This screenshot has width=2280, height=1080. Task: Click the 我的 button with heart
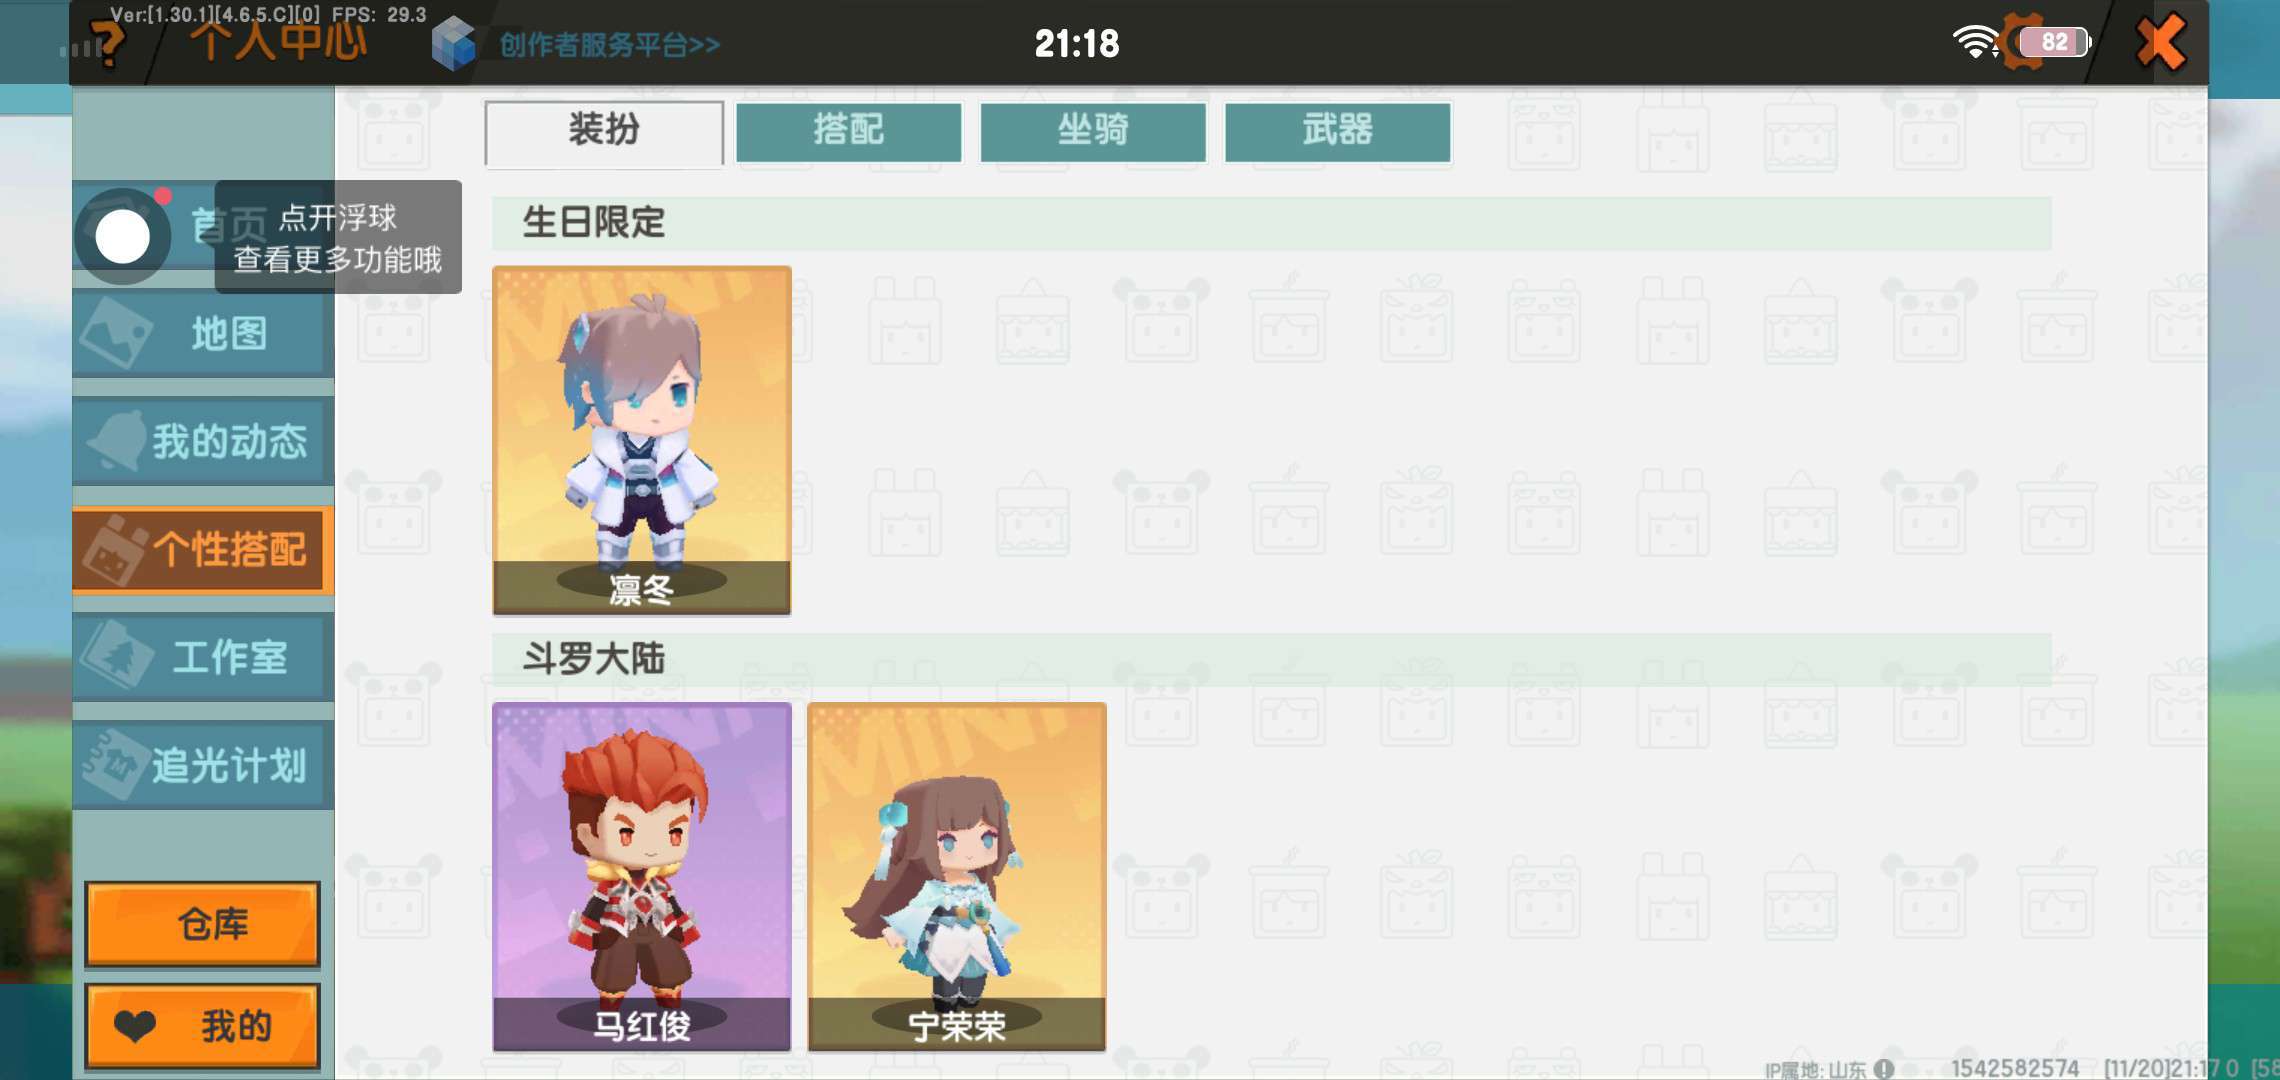click(x=203, y=1026)
